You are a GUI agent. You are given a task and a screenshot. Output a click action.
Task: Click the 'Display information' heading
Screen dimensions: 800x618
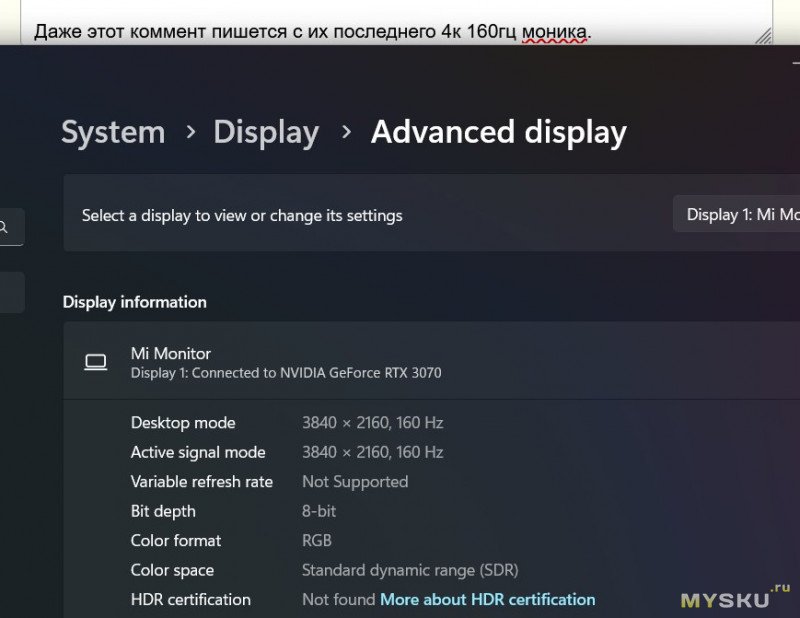point(135,302)
